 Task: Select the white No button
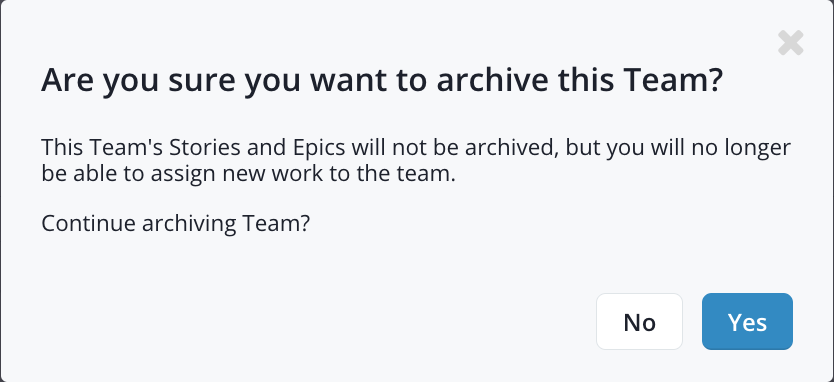(x=639, y=321)
